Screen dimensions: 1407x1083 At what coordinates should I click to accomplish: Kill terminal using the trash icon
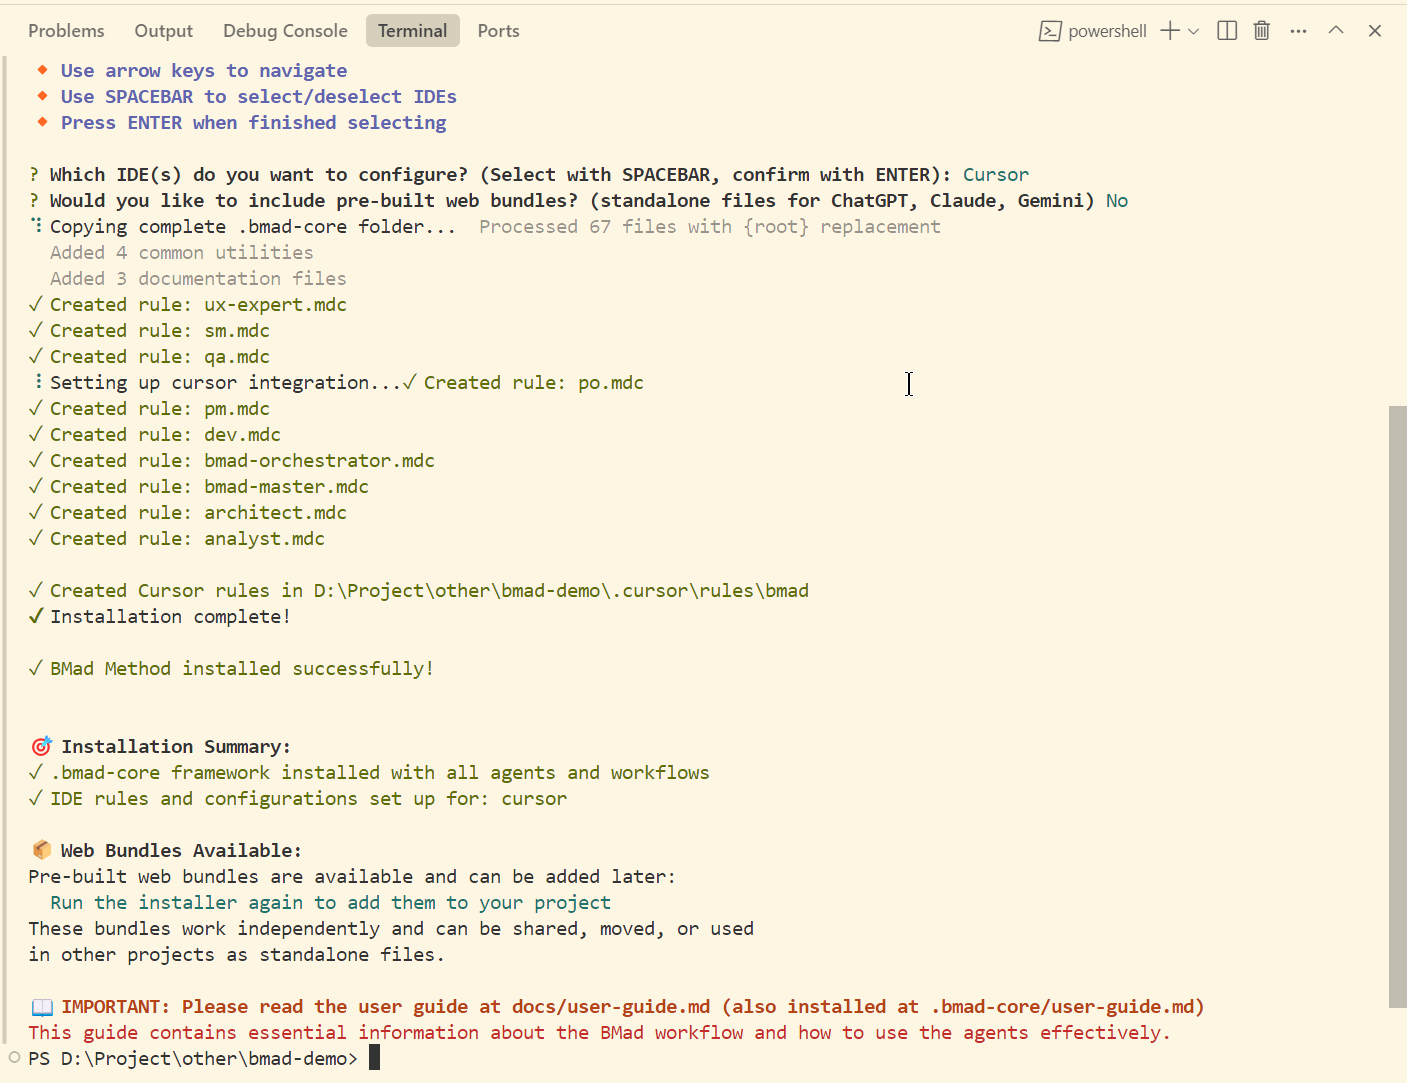pyautogui.click(x=1262, y=31)
